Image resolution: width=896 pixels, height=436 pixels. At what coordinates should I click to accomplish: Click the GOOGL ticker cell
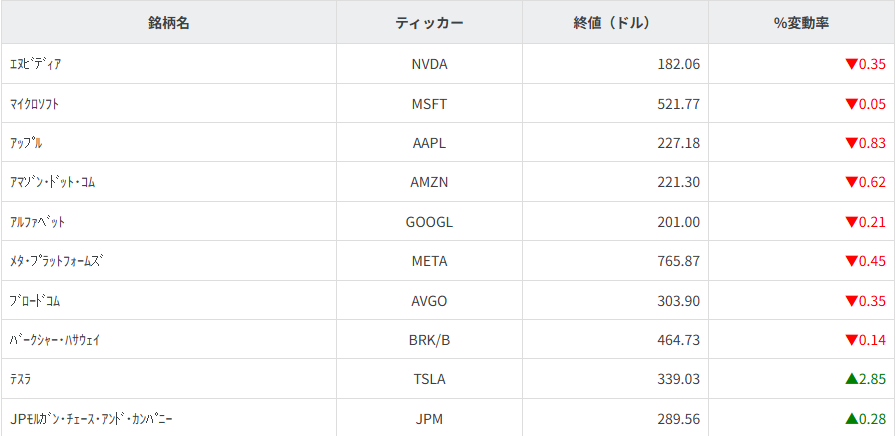click(430, 222)
